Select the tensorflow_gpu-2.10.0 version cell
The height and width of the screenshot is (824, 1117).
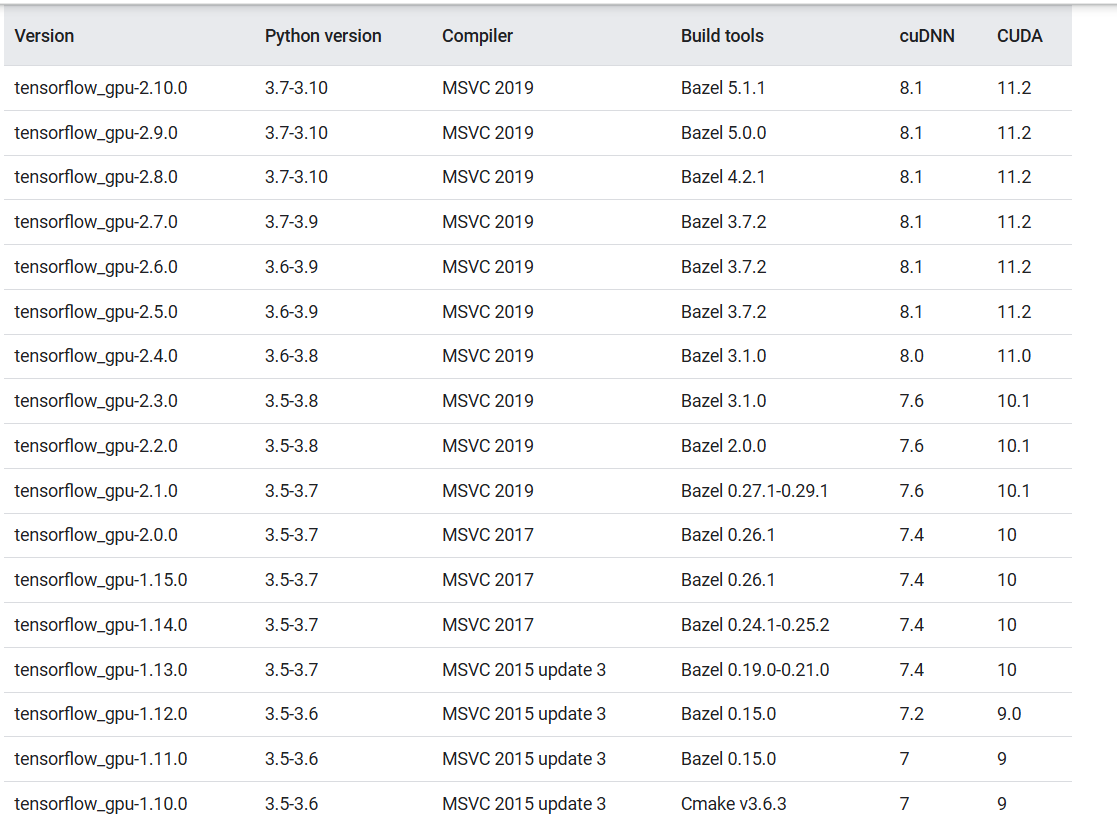coord(101,88)
